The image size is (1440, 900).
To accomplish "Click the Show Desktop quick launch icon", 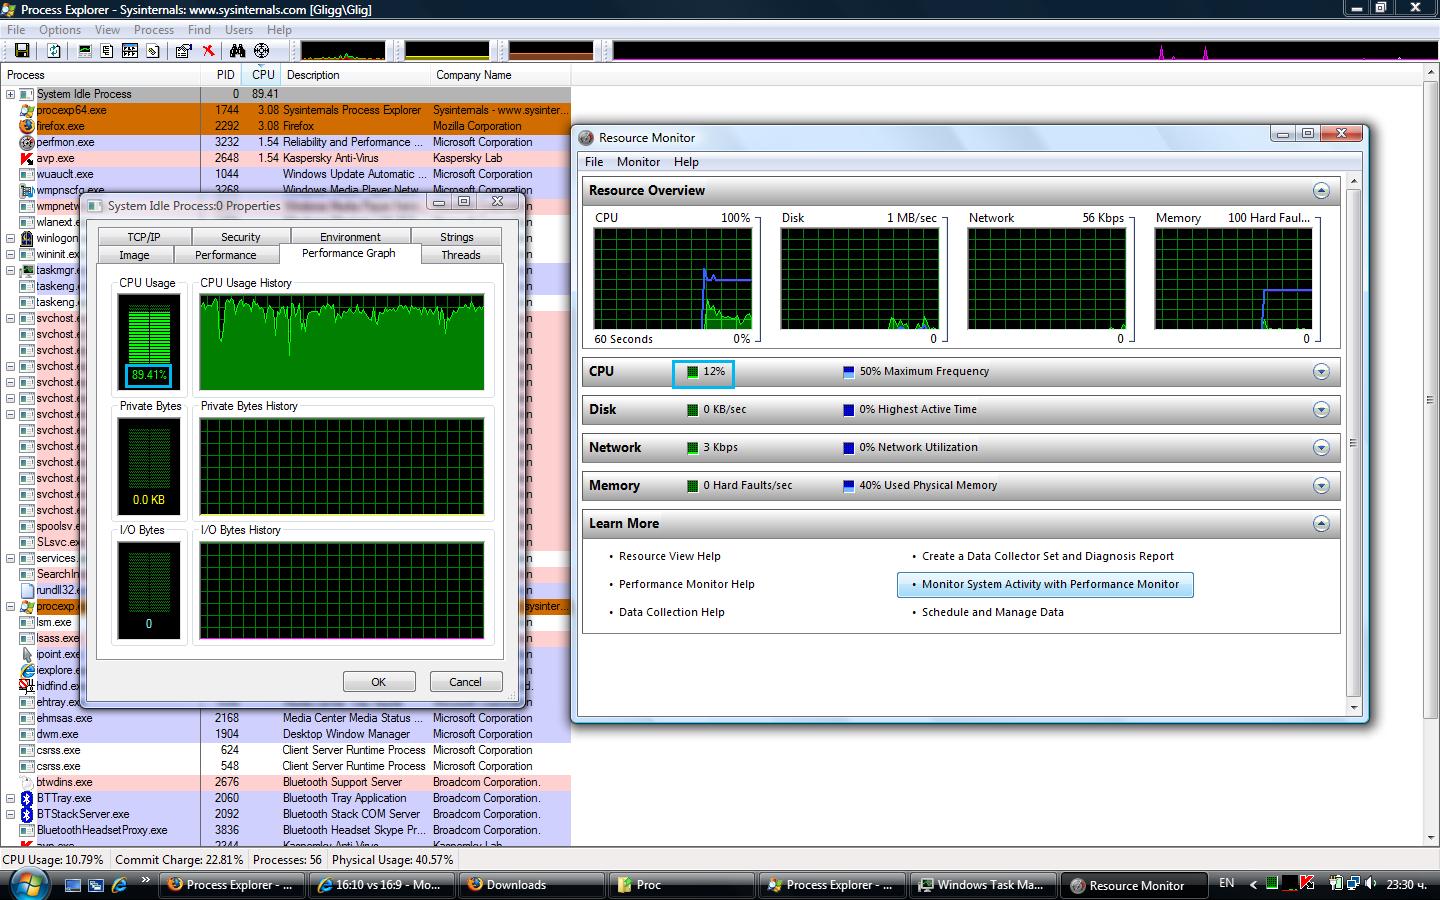I will [73, 885].
